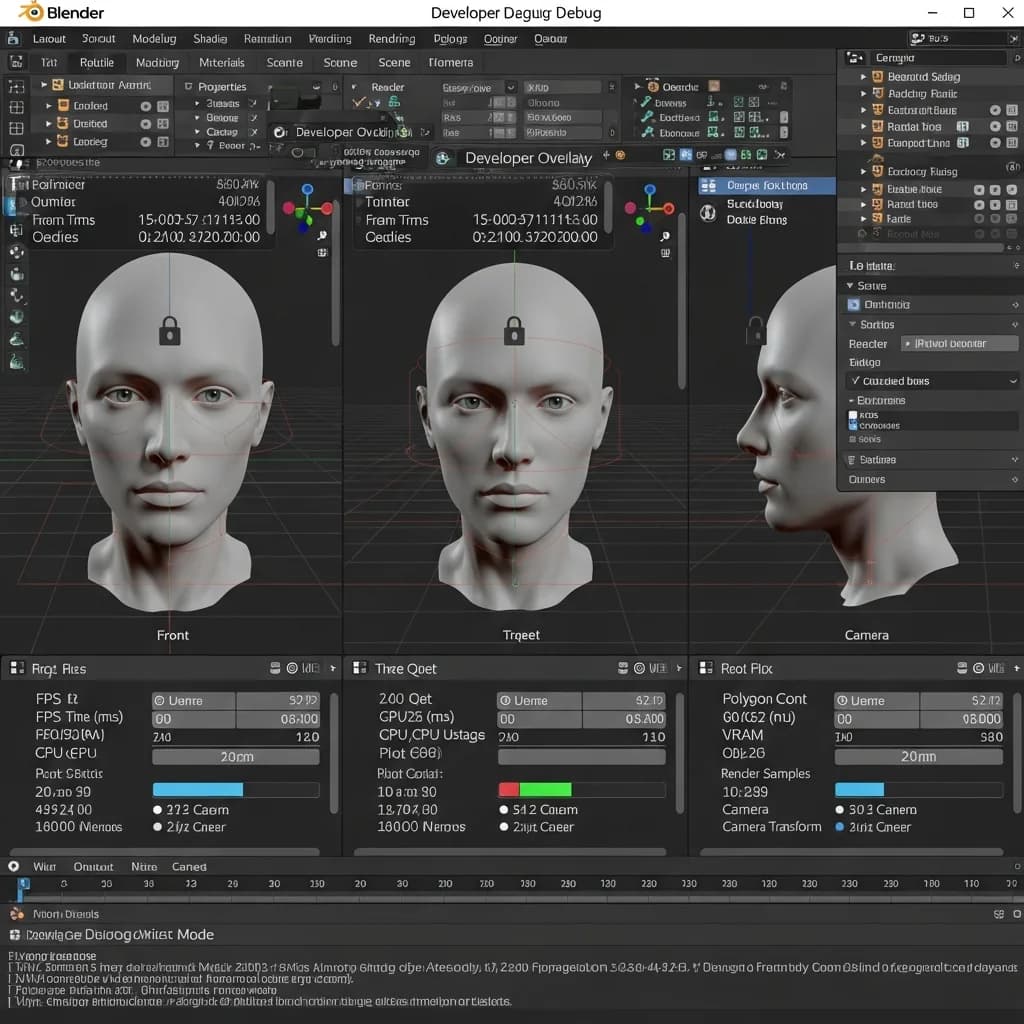Expand the Lopdeg collection row
Image resolution: width=1024 pixels, height=1024 pixels.
coord(48,141)
